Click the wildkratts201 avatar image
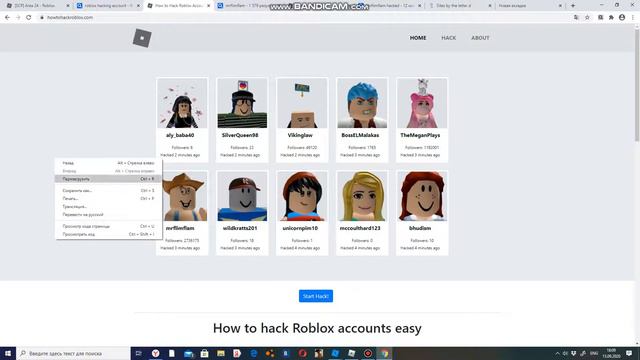Image resolution: width=640 pixels, height=360 pixels. pos(242,196)
